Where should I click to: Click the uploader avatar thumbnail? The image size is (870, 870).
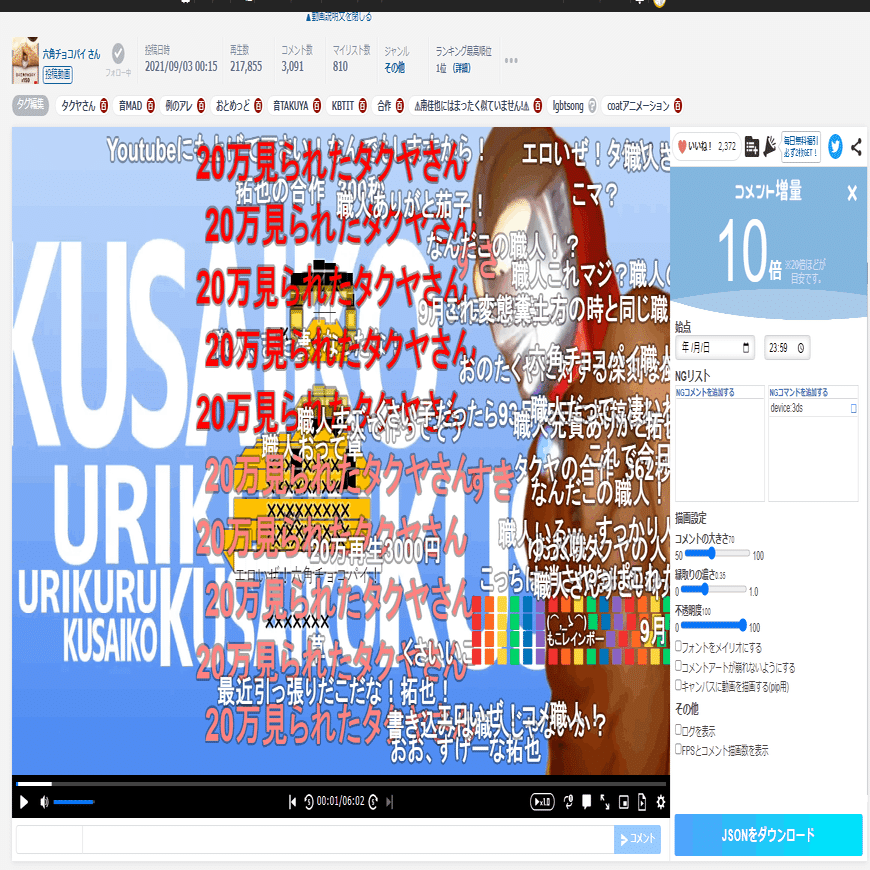tap(26, 60)
